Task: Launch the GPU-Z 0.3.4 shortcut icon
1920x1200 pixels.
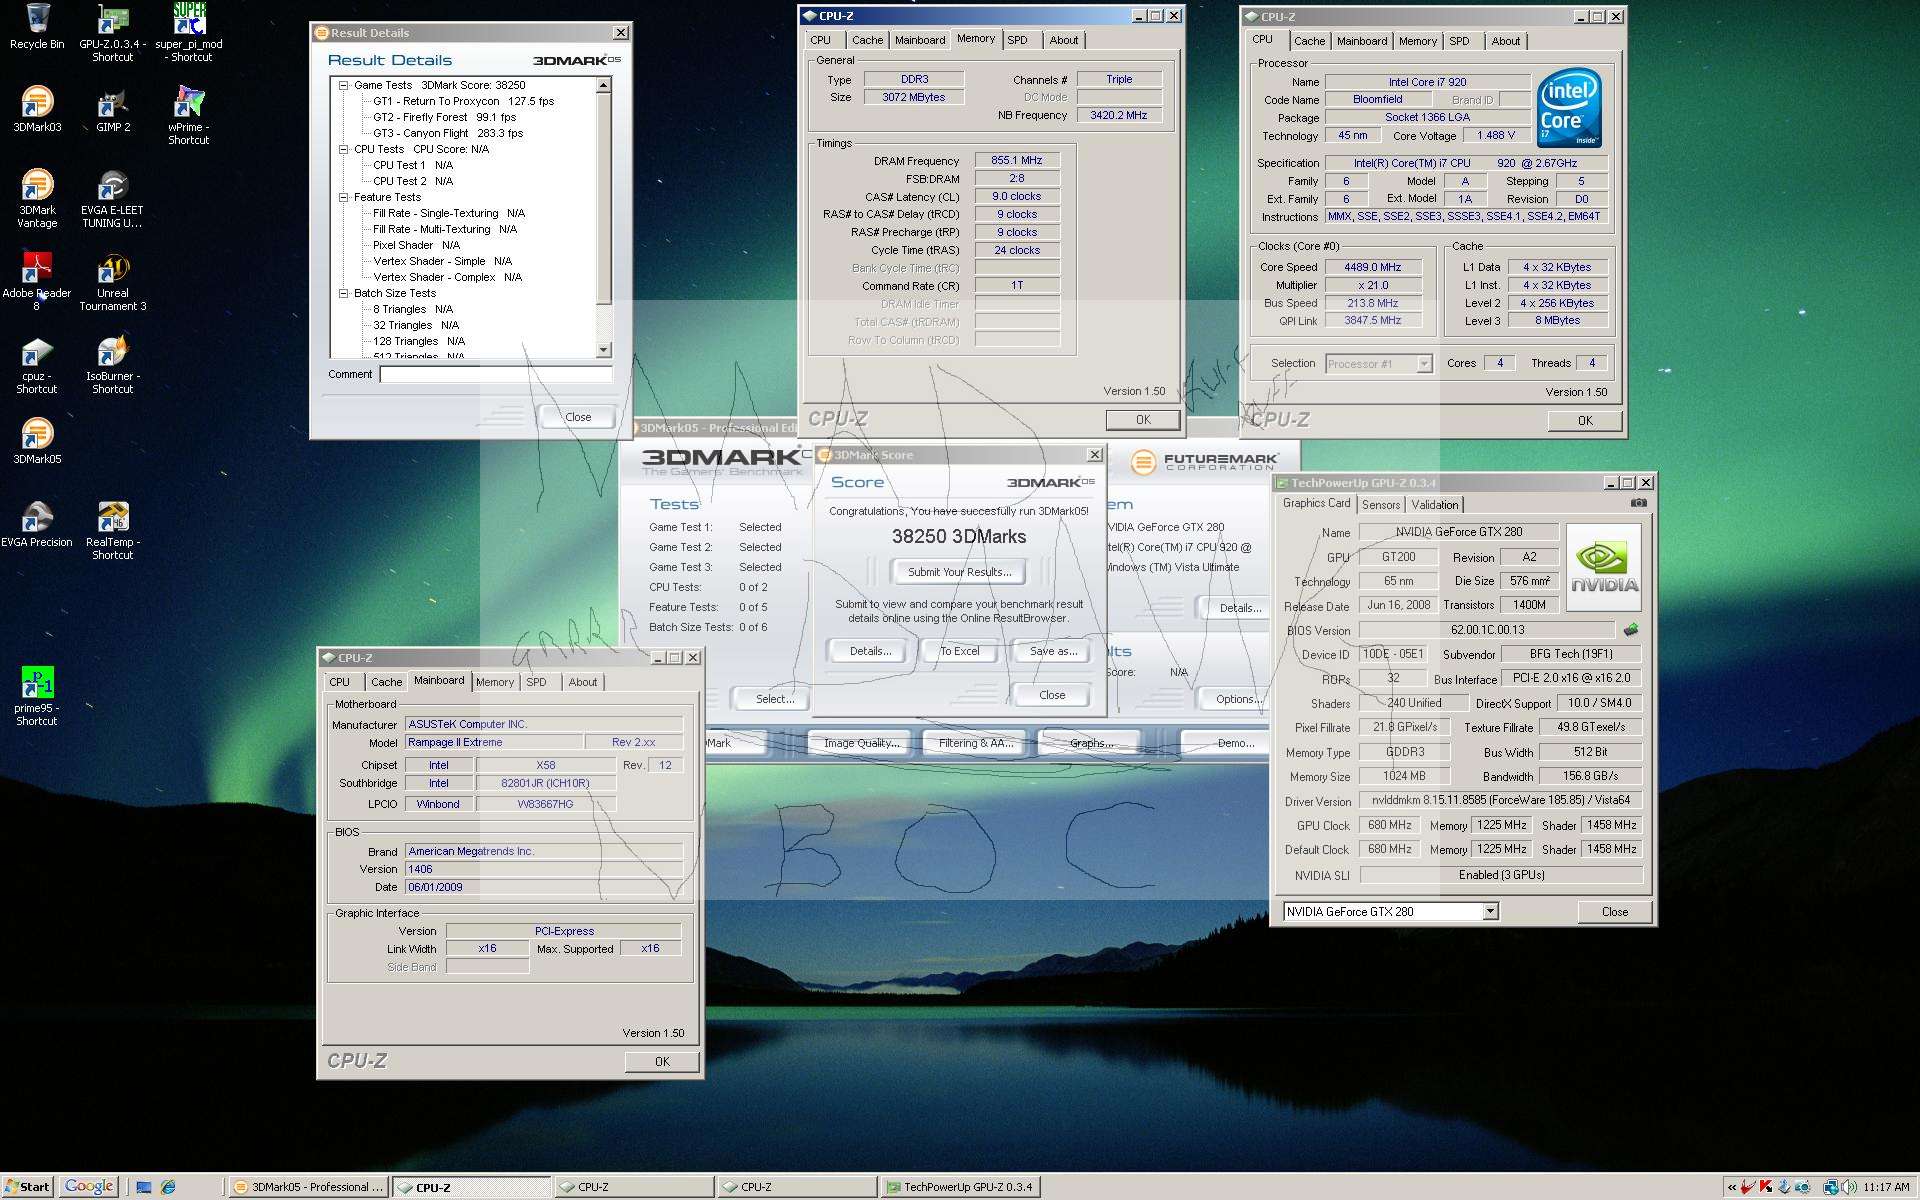Action: (112, 33)
